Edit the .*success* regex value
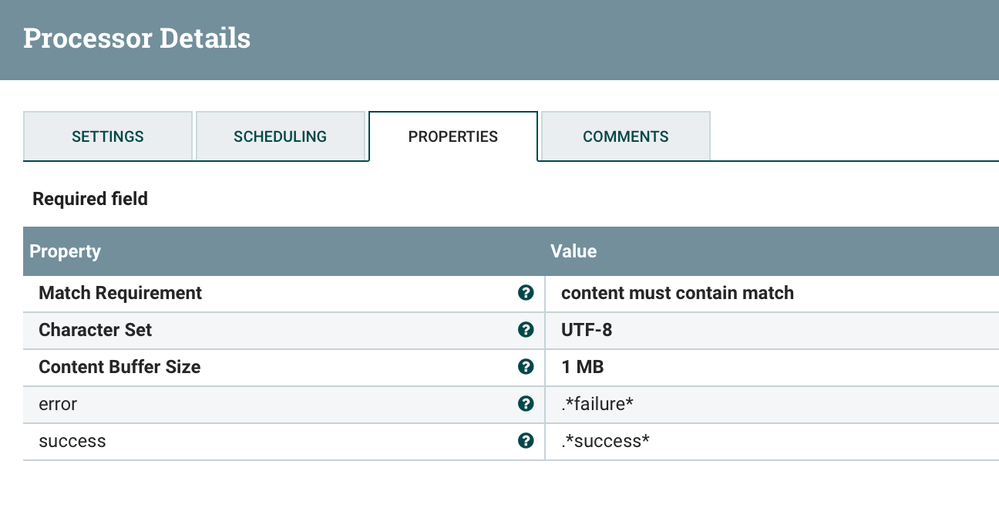This screenshot has width=999, height=518. [x=606, y=441]
